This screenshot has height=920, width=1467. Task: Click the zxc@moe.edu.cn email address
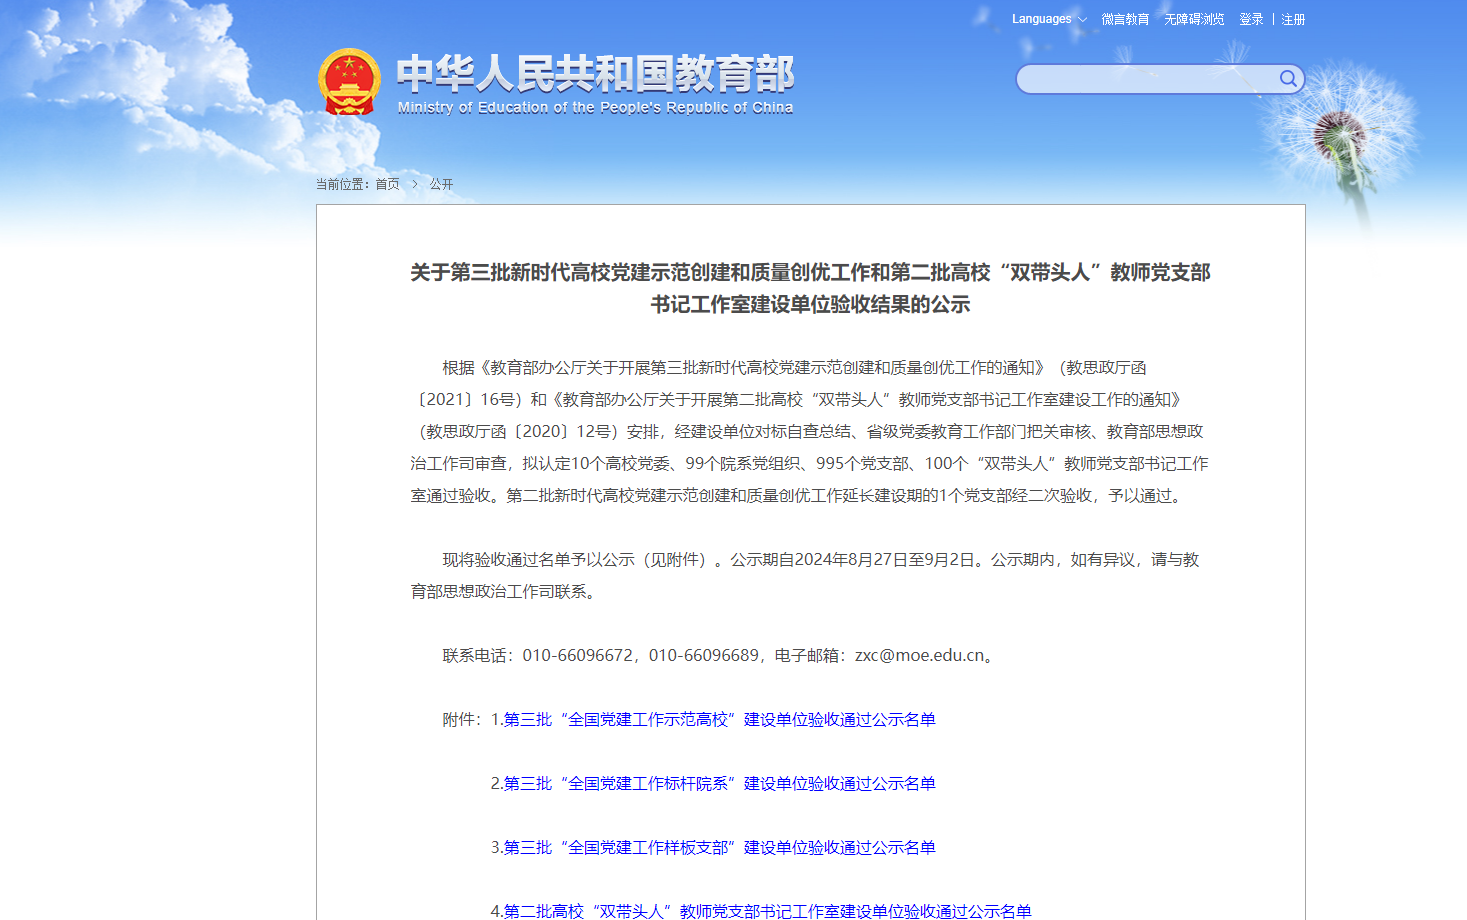pyautogui.click(x=919, y=655)
